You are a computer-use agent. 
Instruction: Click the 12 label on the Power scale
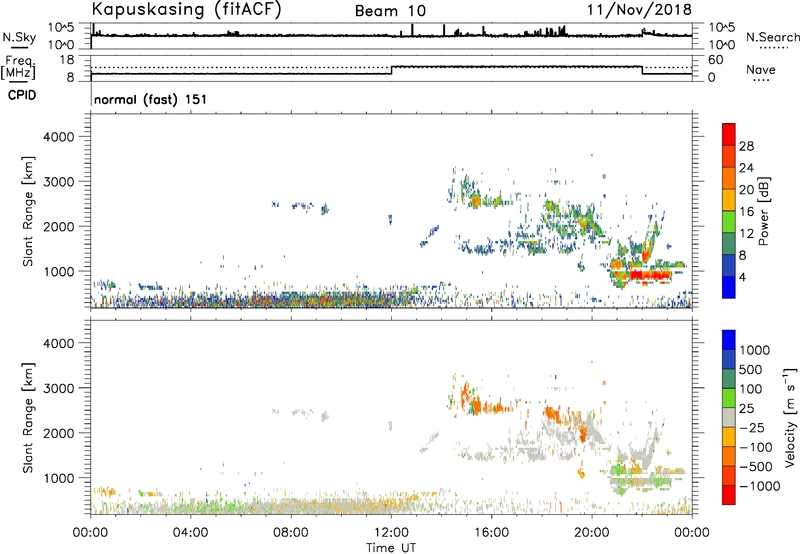[746, 234]
